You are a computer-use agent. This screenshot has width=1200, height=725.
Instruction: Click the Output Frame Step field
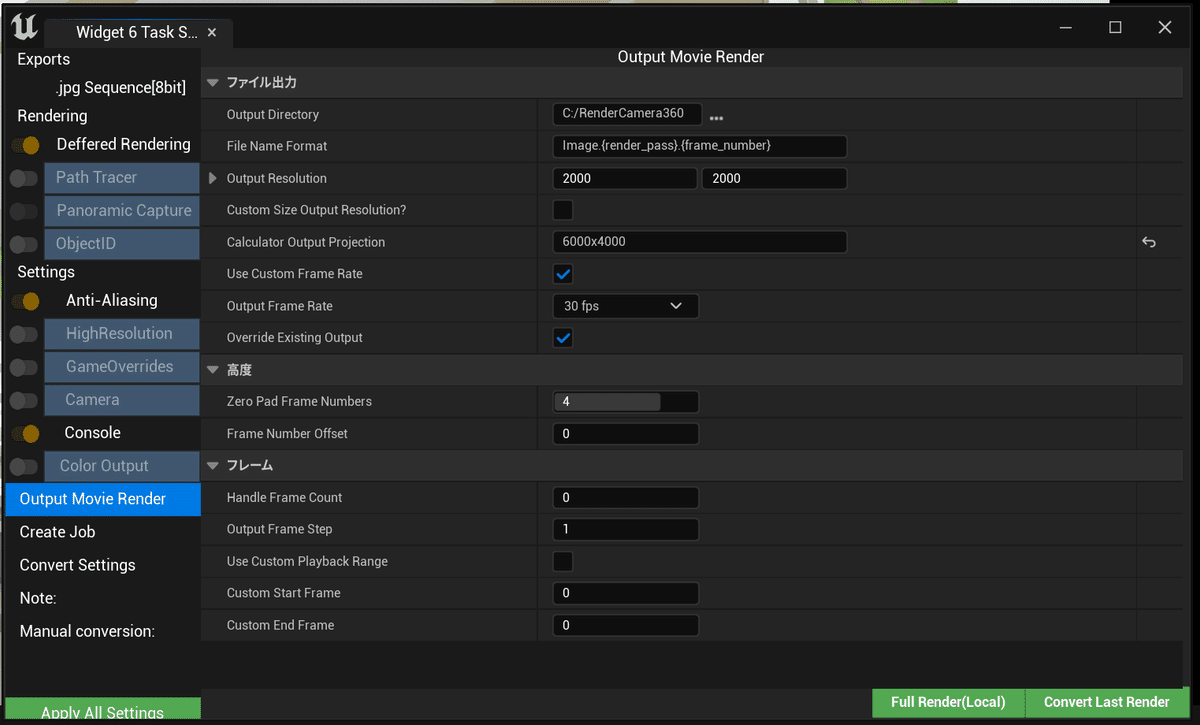pos(626,530)
